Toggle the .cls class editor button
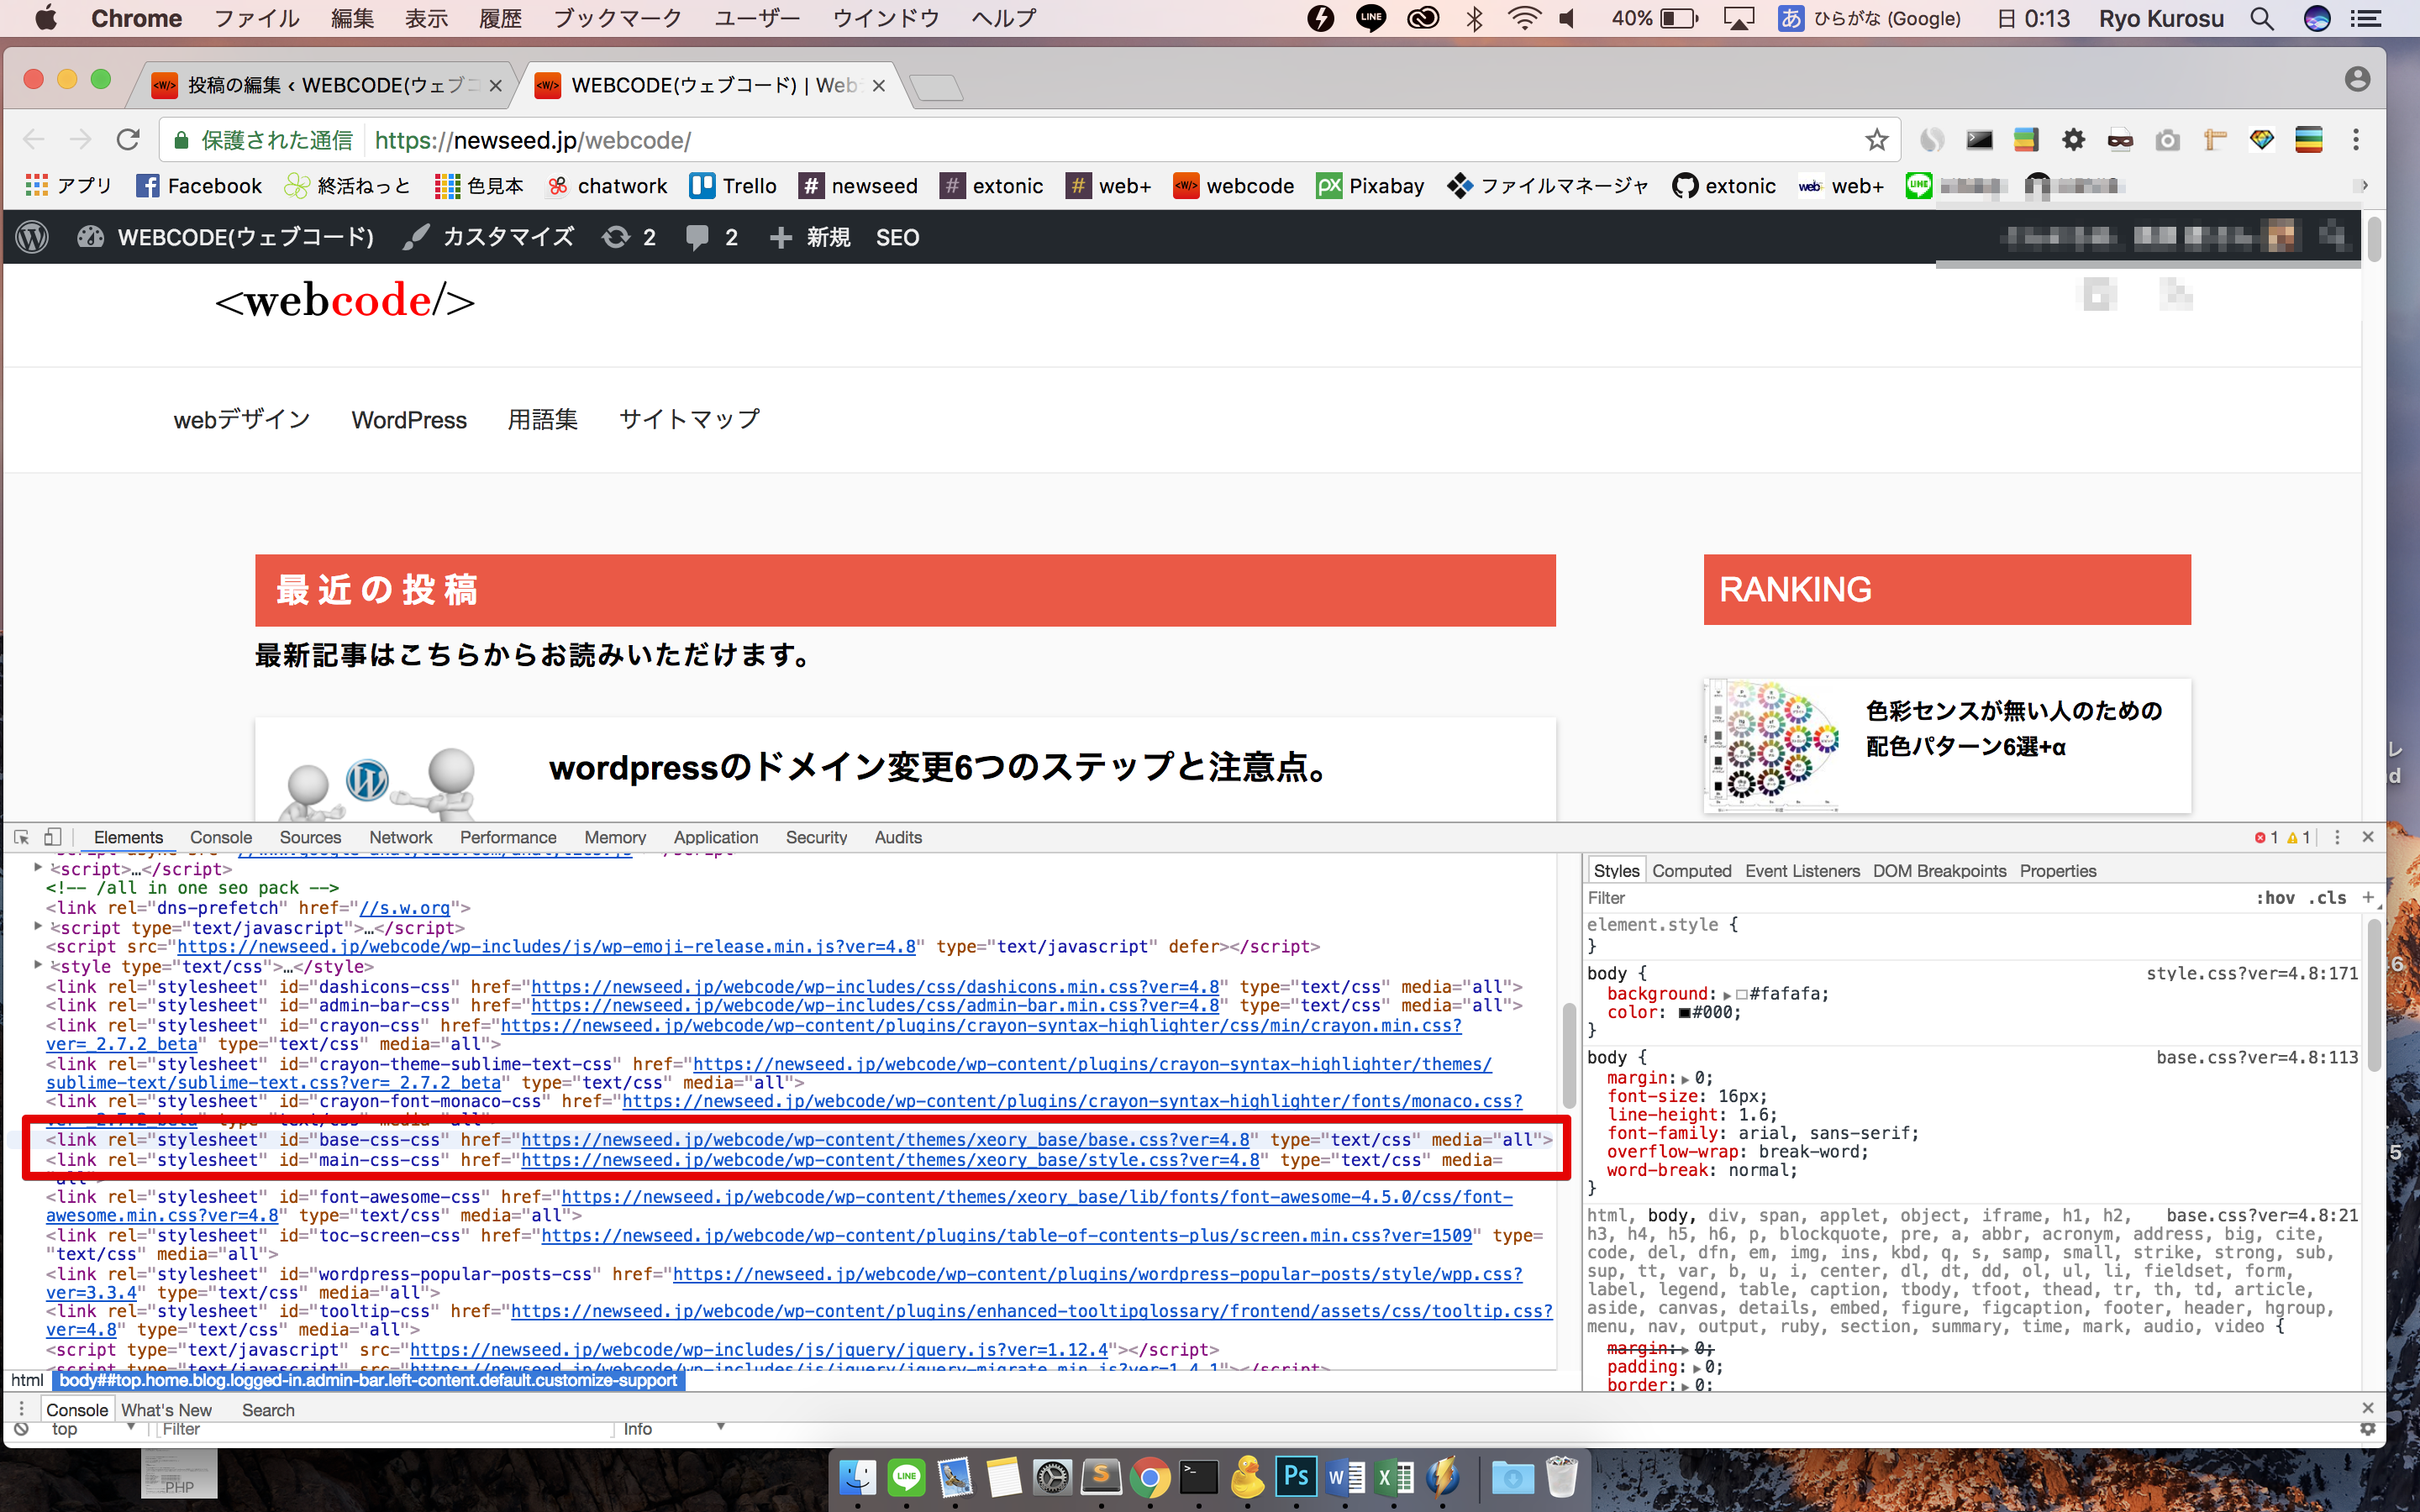2420x1512 pixels. (x=2328, y=898)
